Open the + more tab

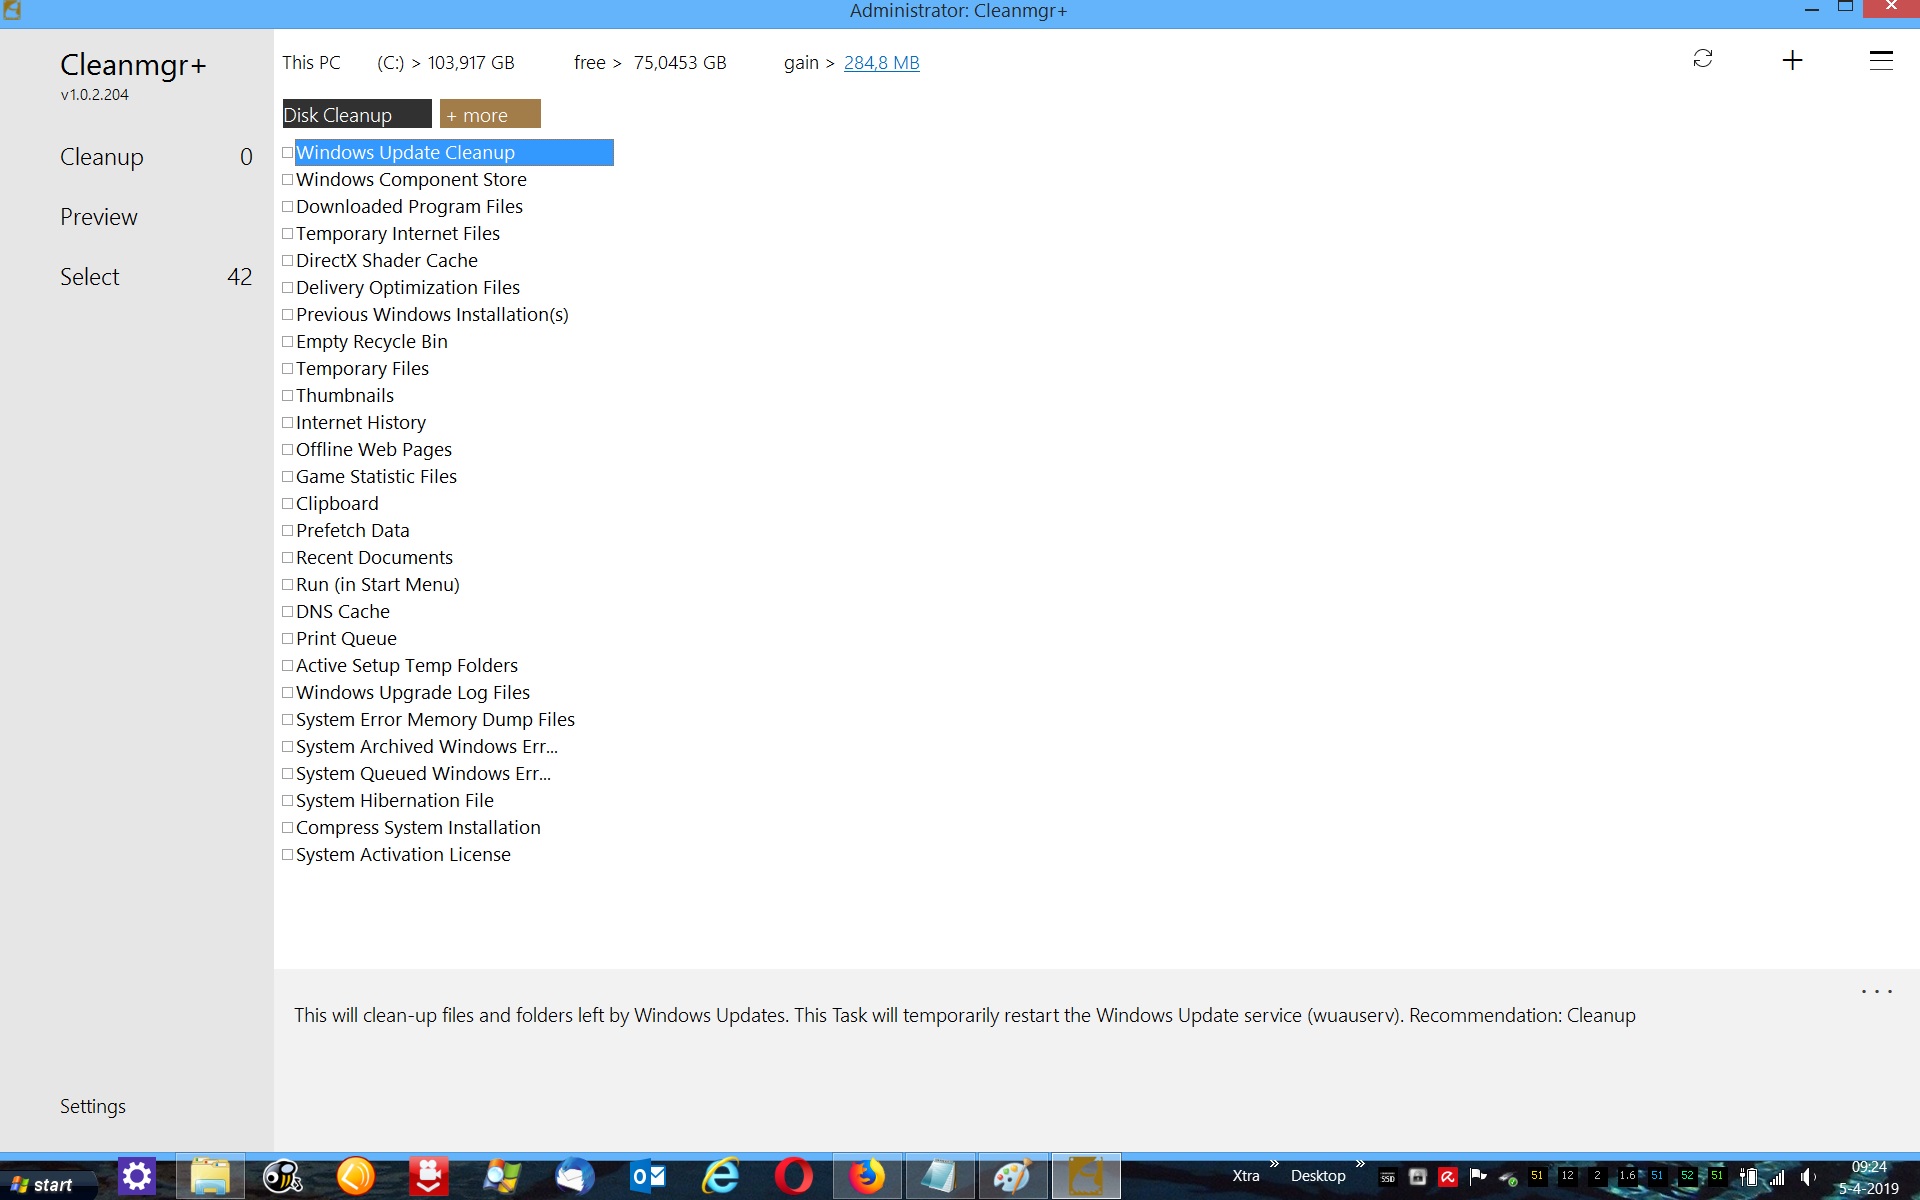click(490, 114)
